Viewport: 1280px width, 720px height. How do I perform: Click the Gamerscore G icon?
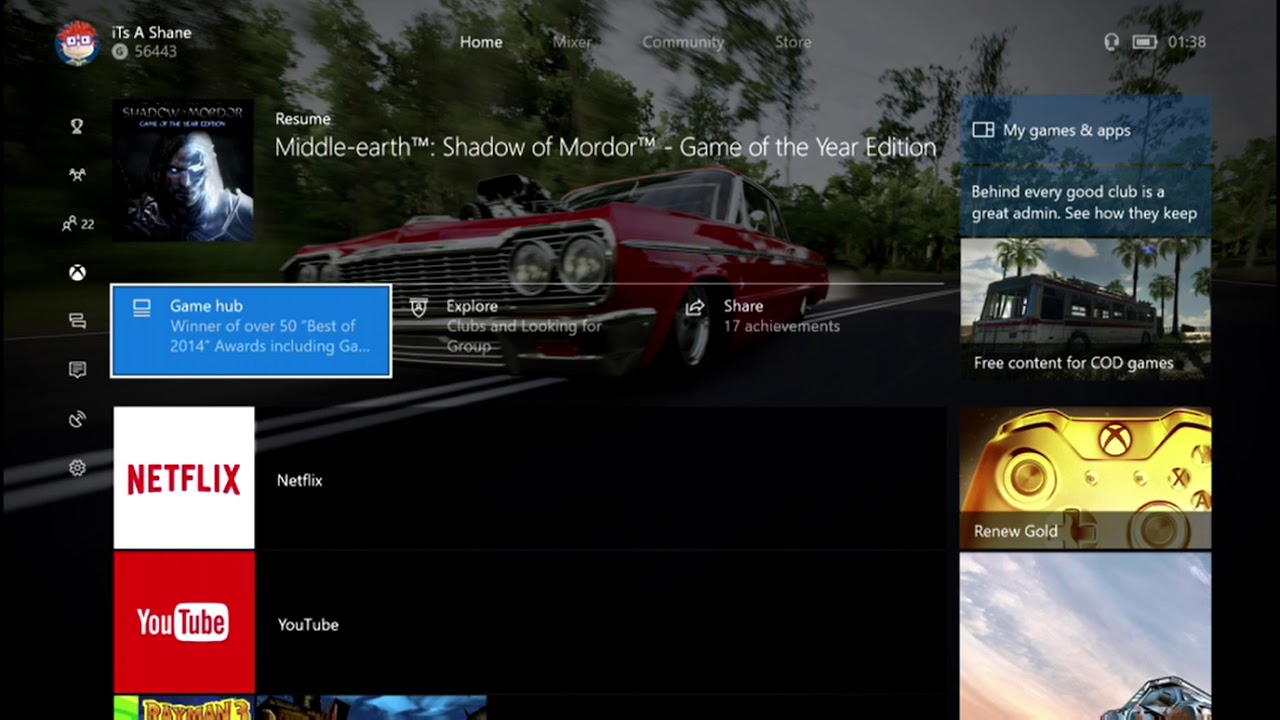coord(120,51)
